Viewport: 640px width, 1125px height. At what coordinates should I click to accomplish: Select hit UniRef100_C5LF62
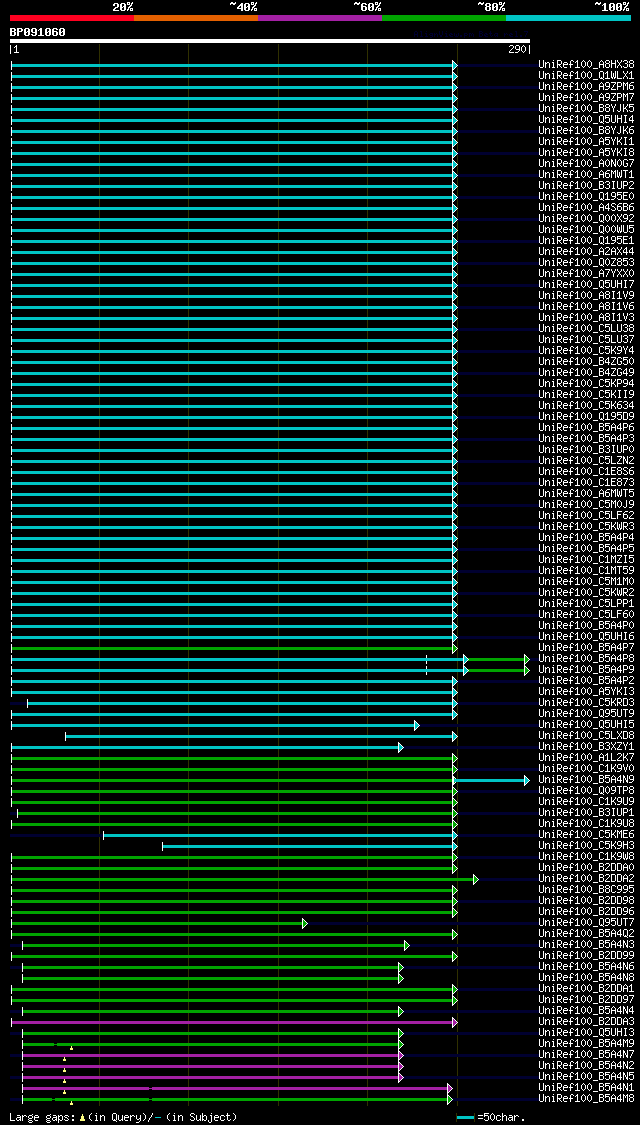click(586, 515)
